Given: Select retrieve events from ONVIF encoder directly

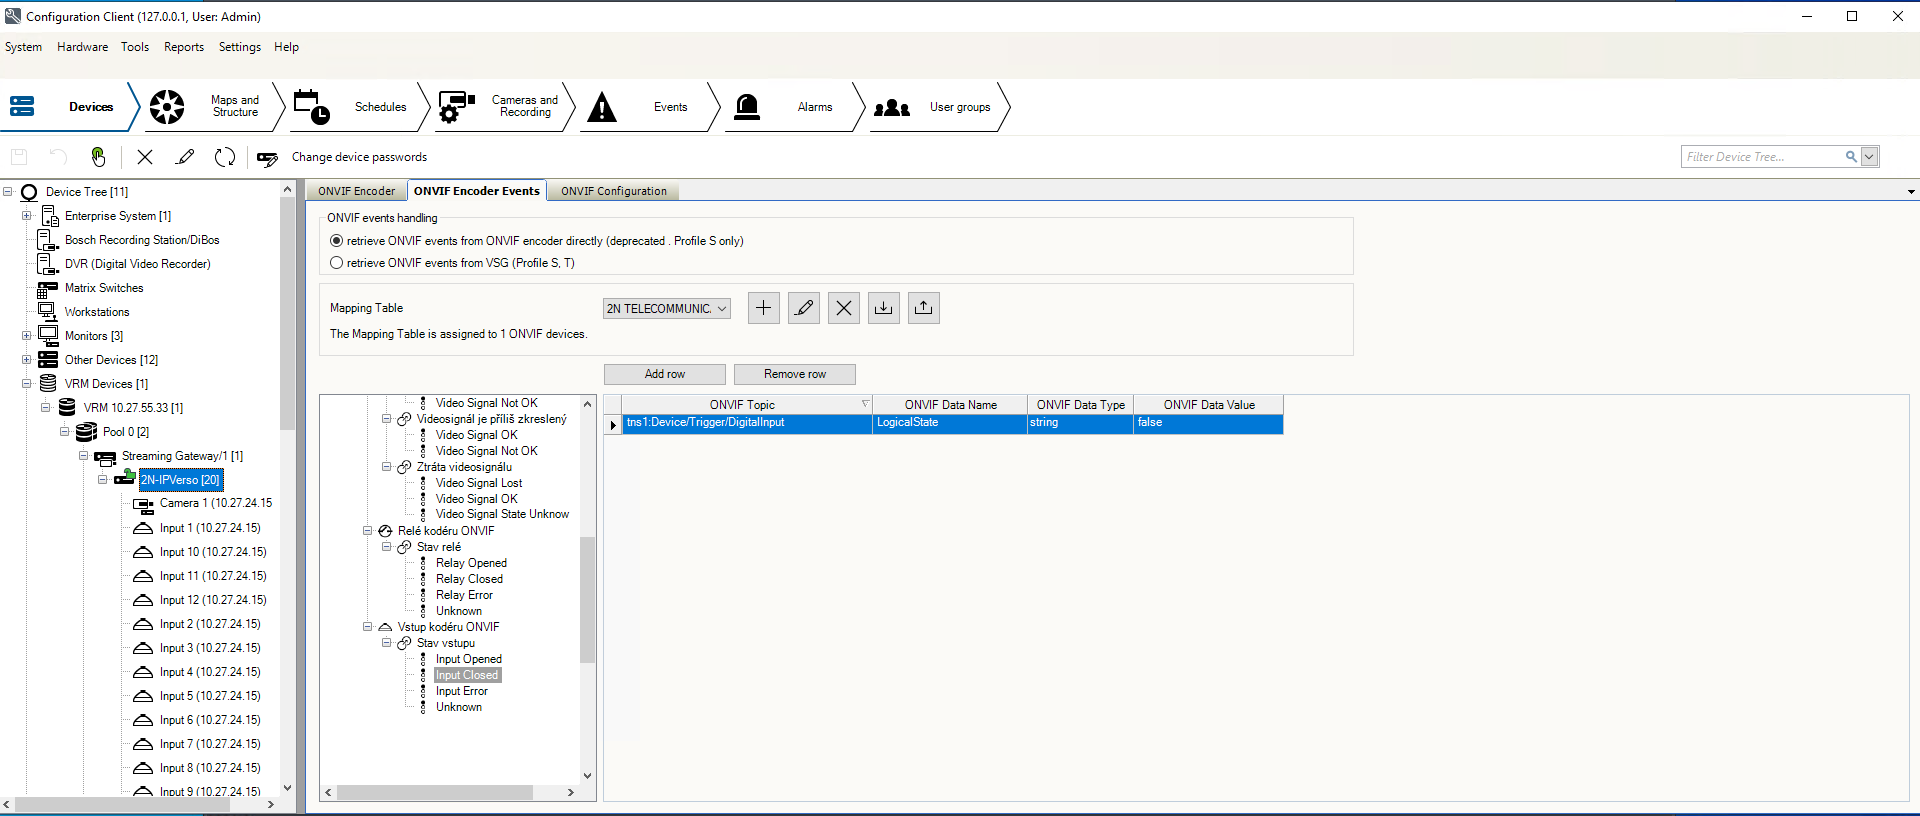Looking at the screenshot, I should (337, 241).
